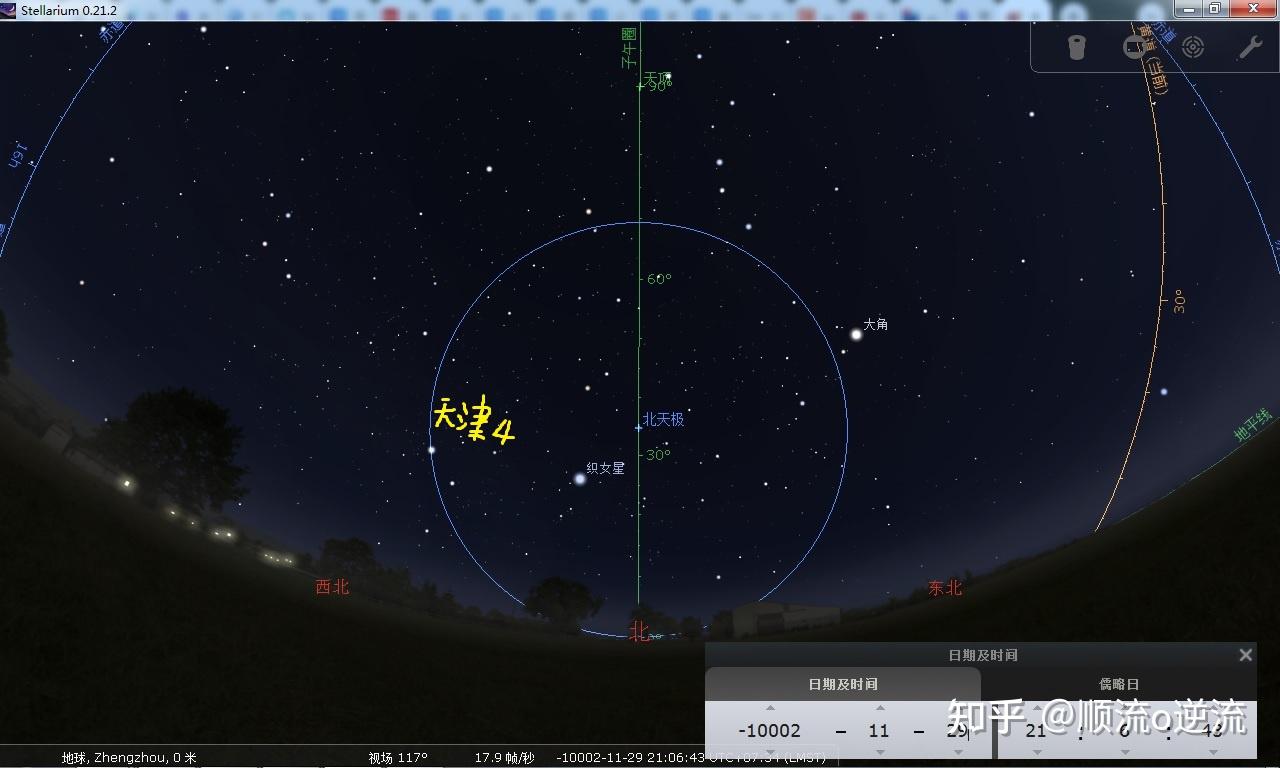This screenshot has height=768, width=1280.
Task: Click the year field showing -10002
Action: 770,731
